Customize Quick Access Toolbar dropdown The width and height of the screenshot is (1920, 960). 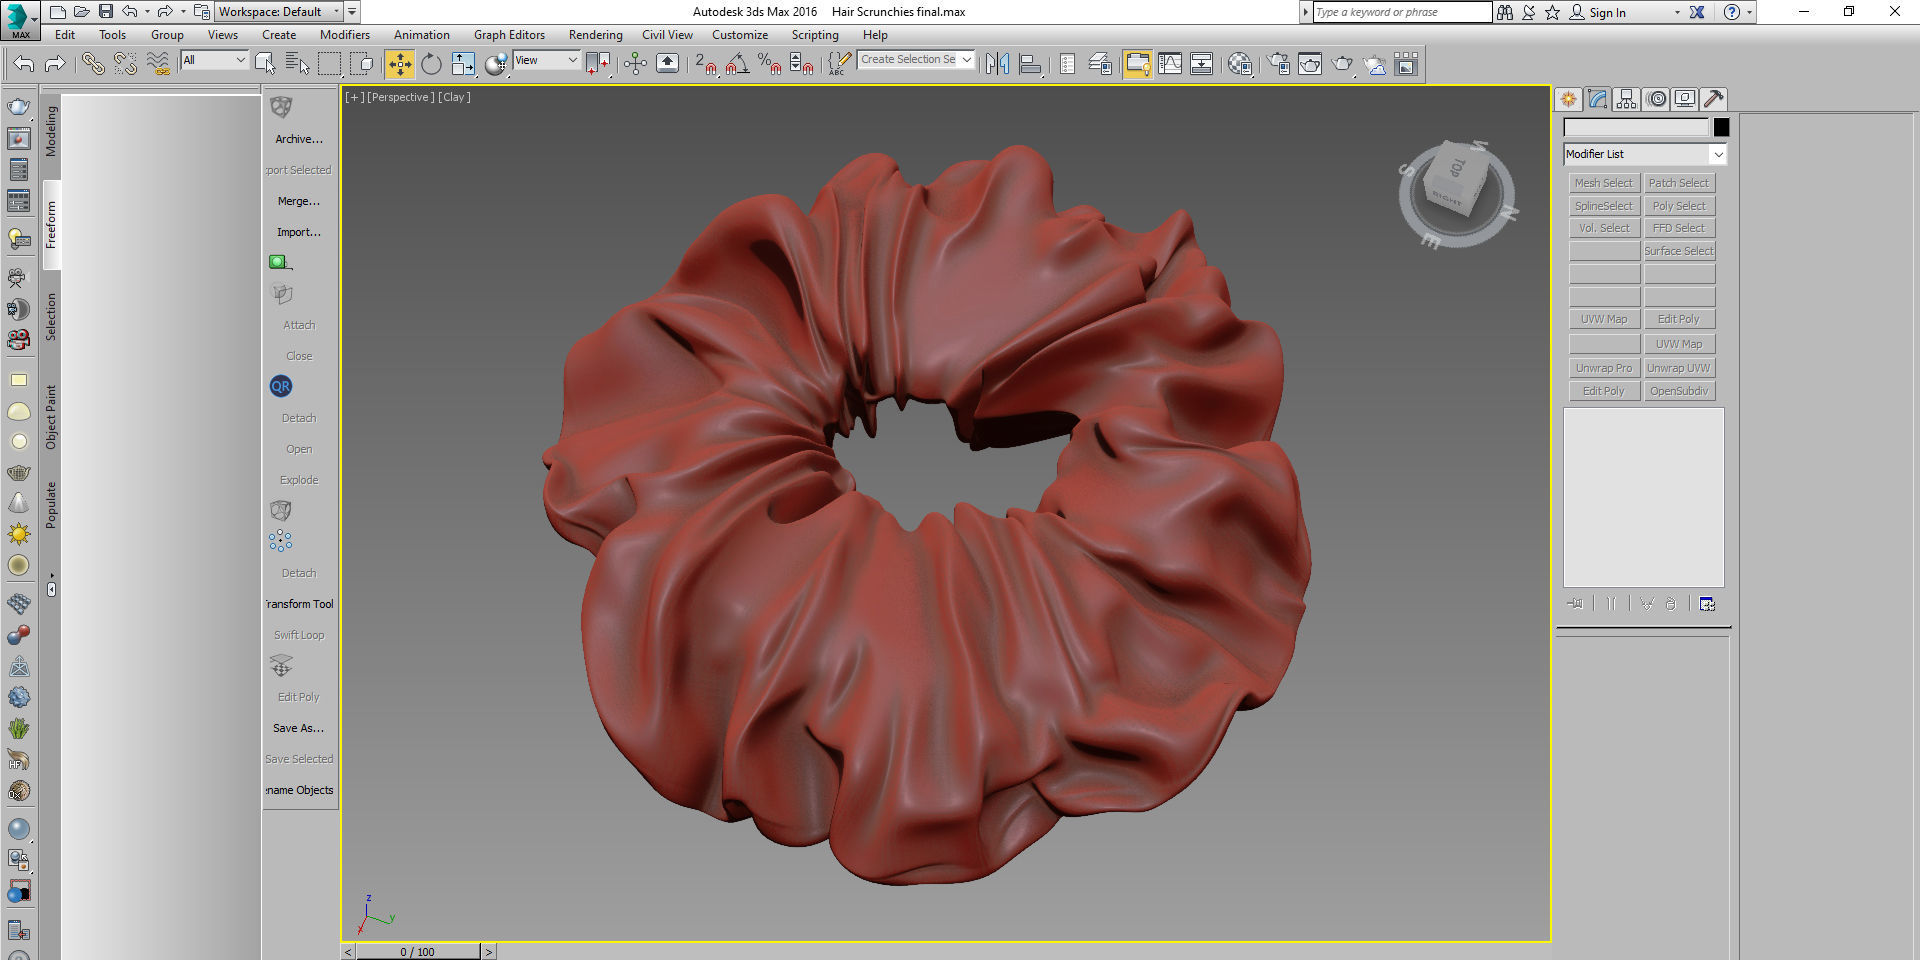point(352,12)
